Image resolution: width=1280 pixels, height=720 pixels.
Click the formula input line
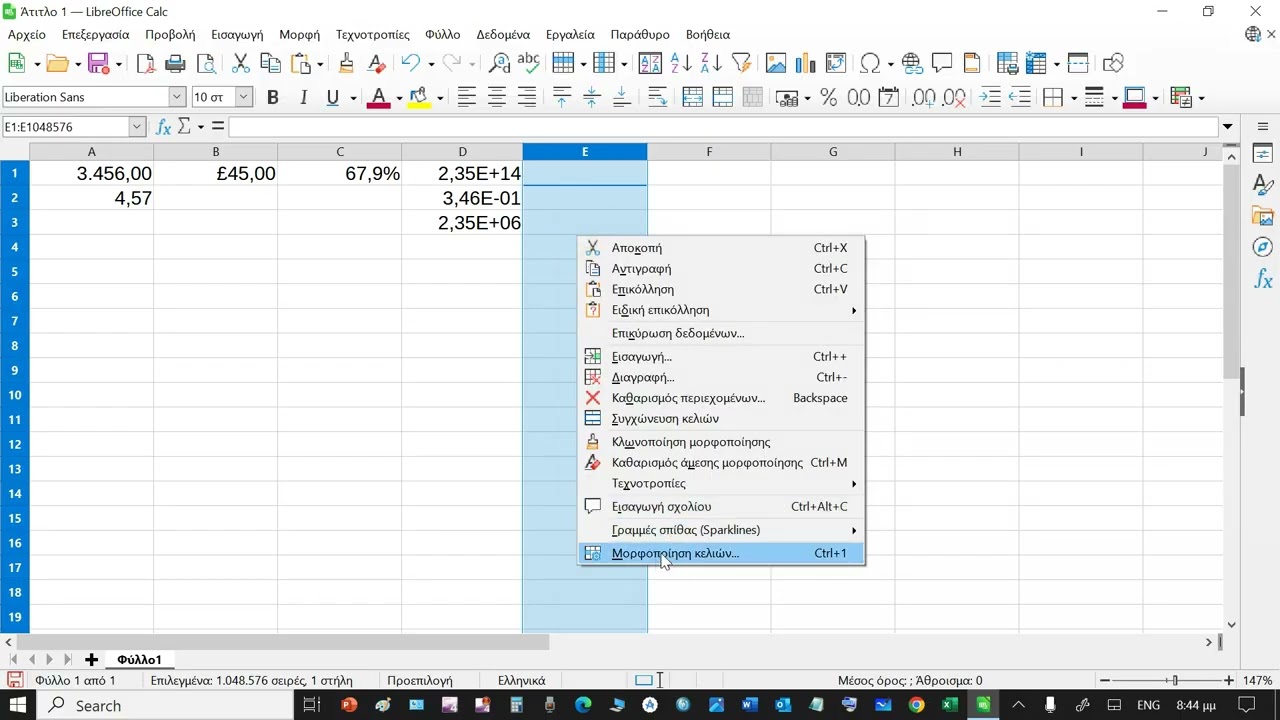[724, 127]
